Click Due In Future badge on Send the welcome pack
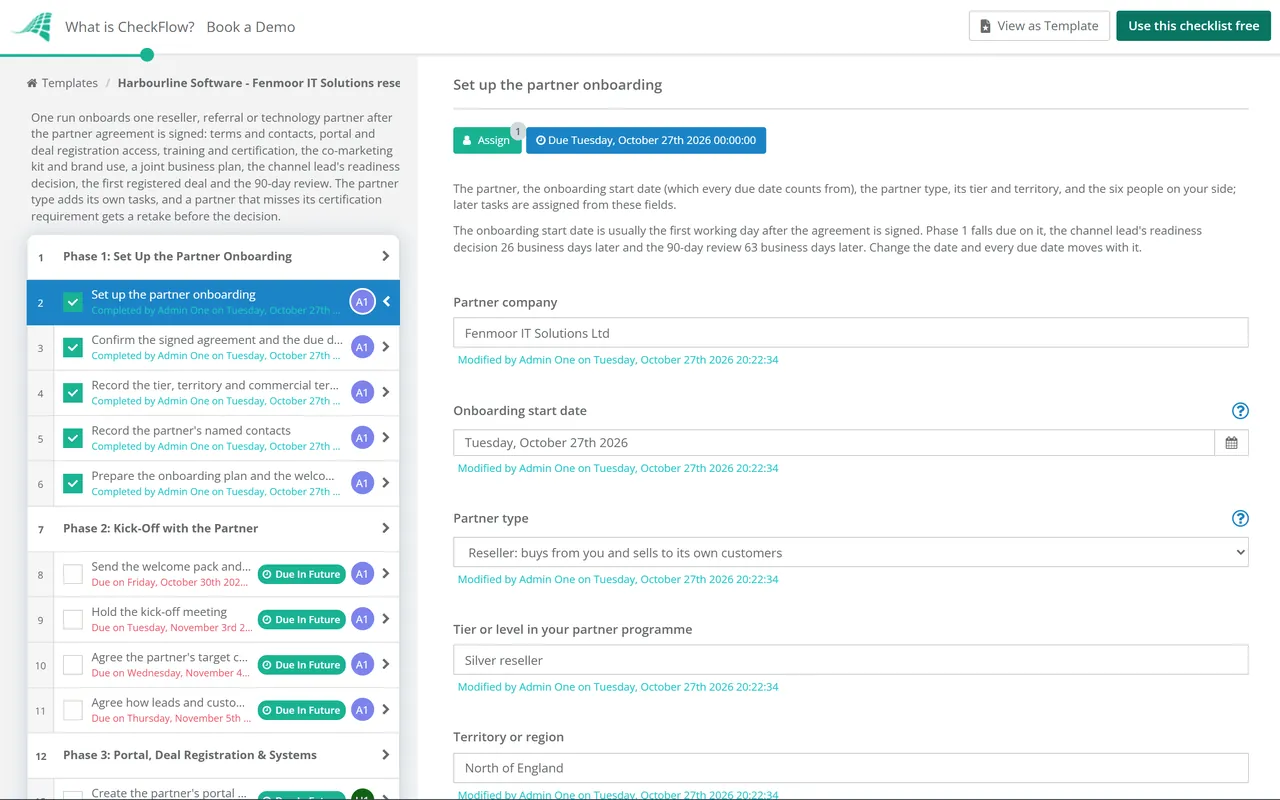Viewport: 1280px width, 800px height. 302,574
